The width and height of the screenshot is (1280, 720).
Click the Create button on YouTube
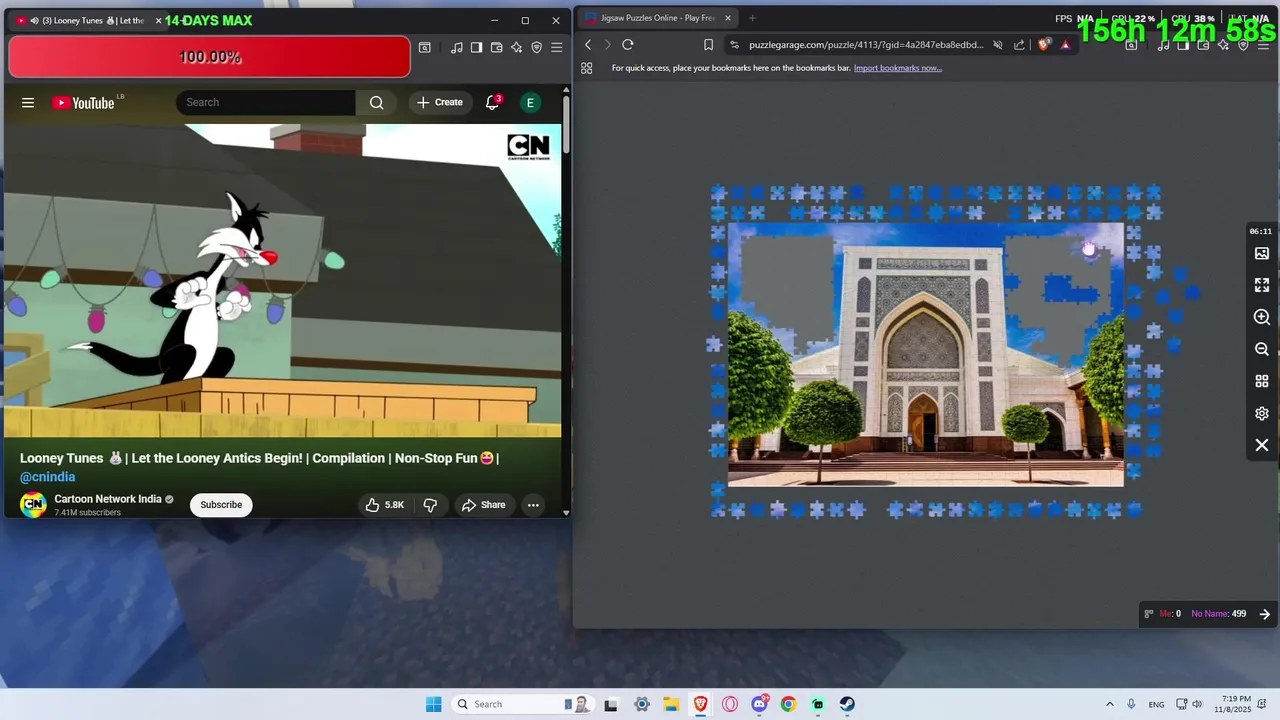440,102
